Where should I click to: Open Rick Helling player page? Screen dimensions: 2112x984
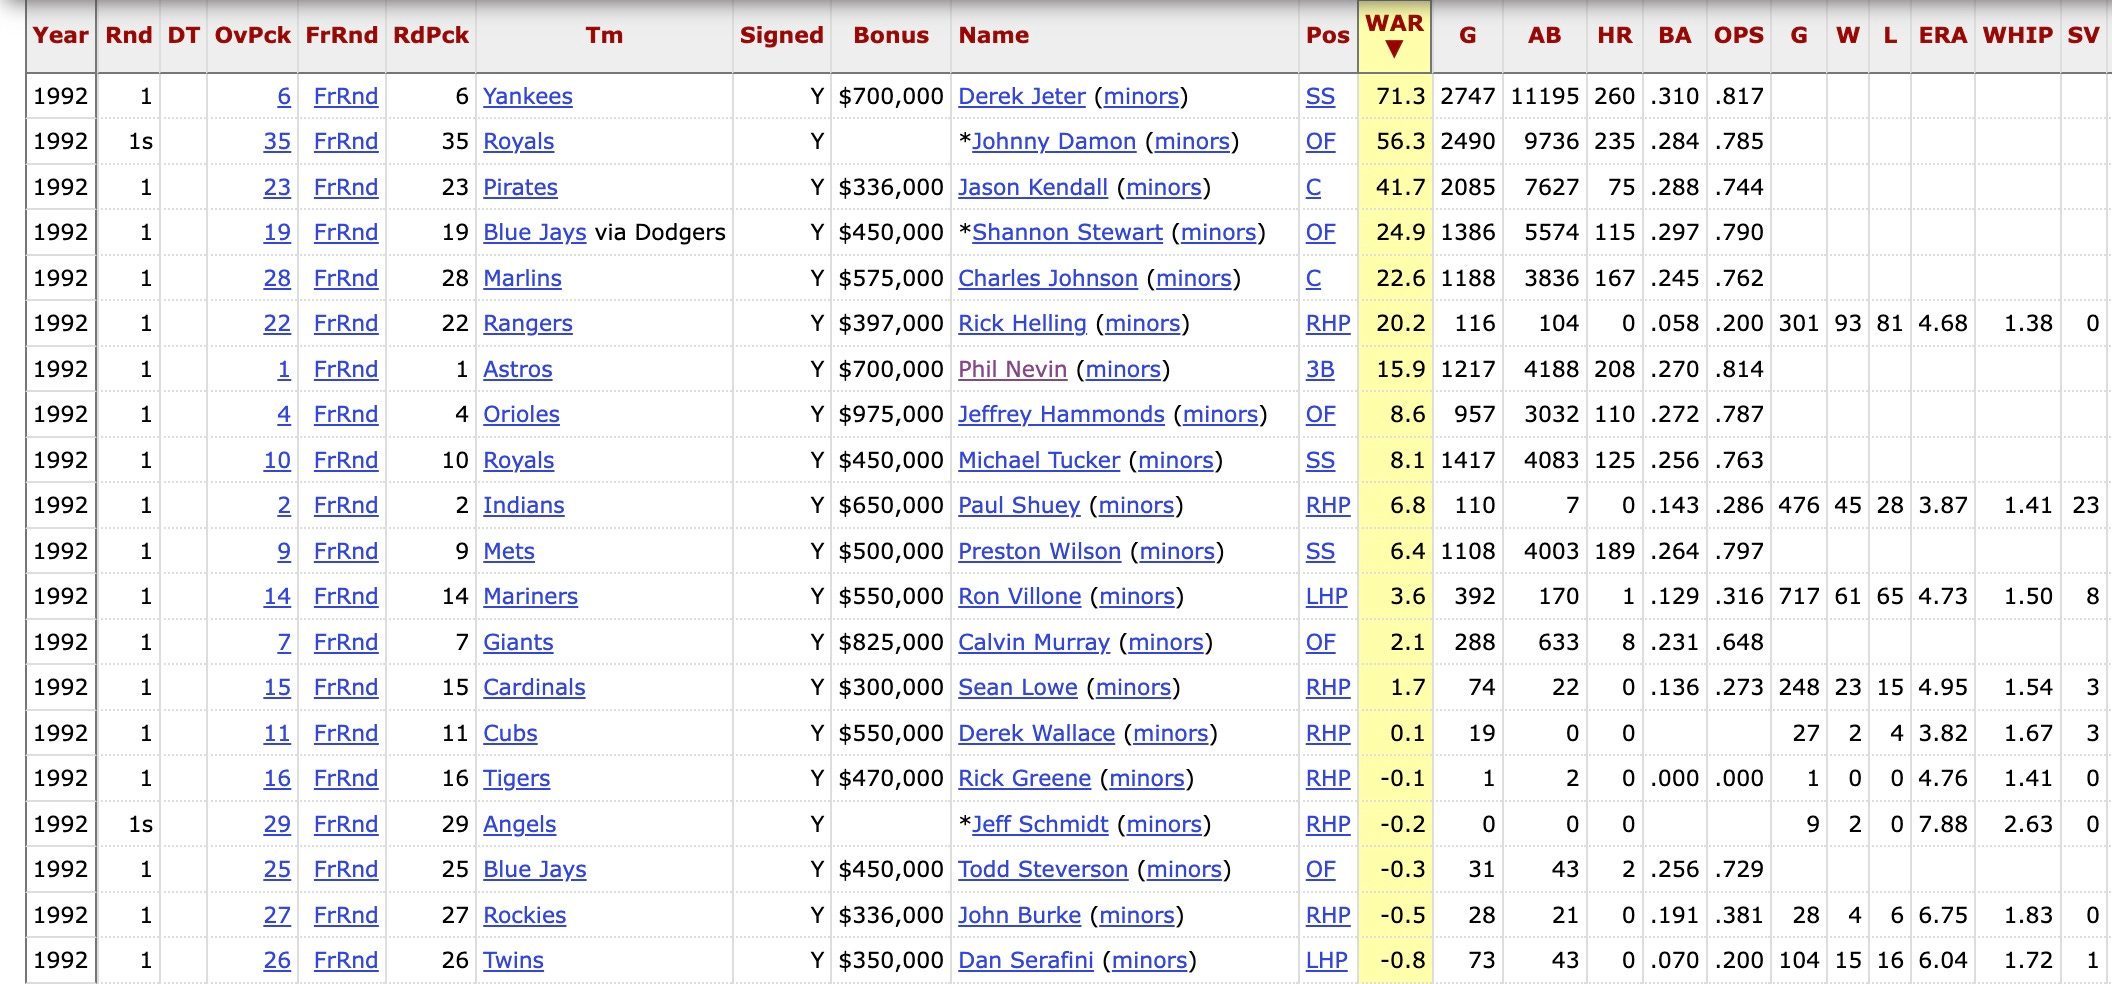pos(1022,324)
